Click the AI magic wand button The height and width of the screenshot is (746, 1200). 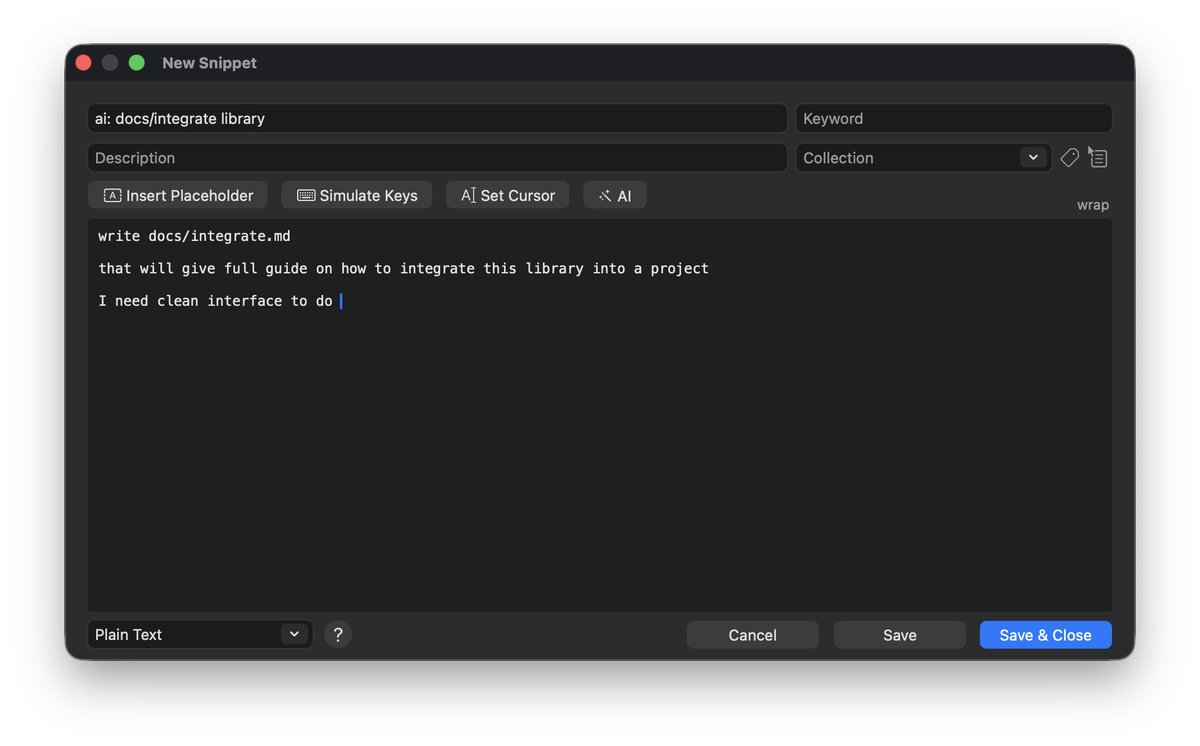(614, 195)
